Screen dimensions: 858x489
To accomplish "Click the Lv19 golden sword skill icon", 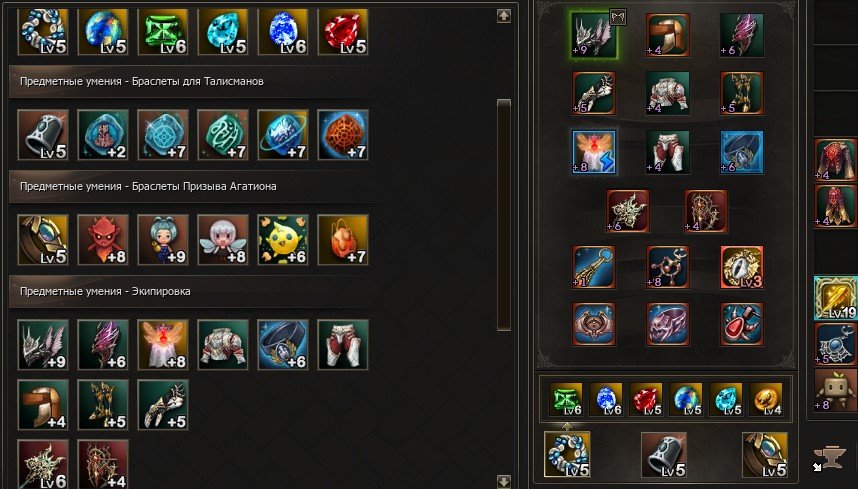I will (x=836, y=298).
